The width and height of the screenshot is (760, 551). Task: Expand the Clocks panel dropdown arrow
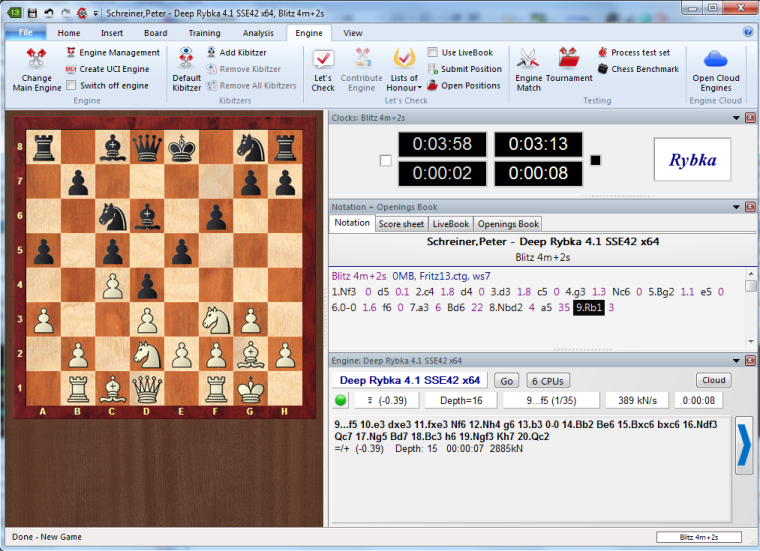click(736, 118)
